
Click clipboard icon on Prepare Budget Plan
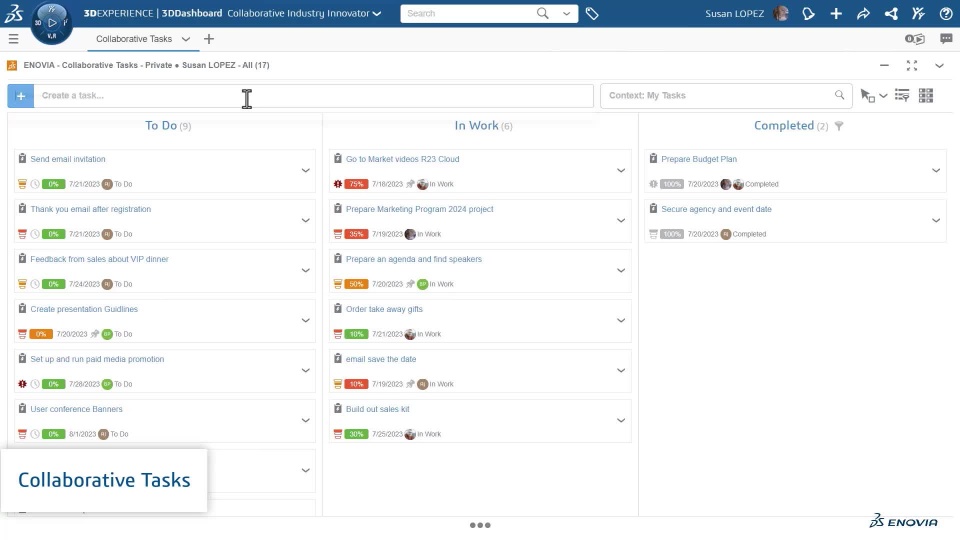tap(653, 159)
